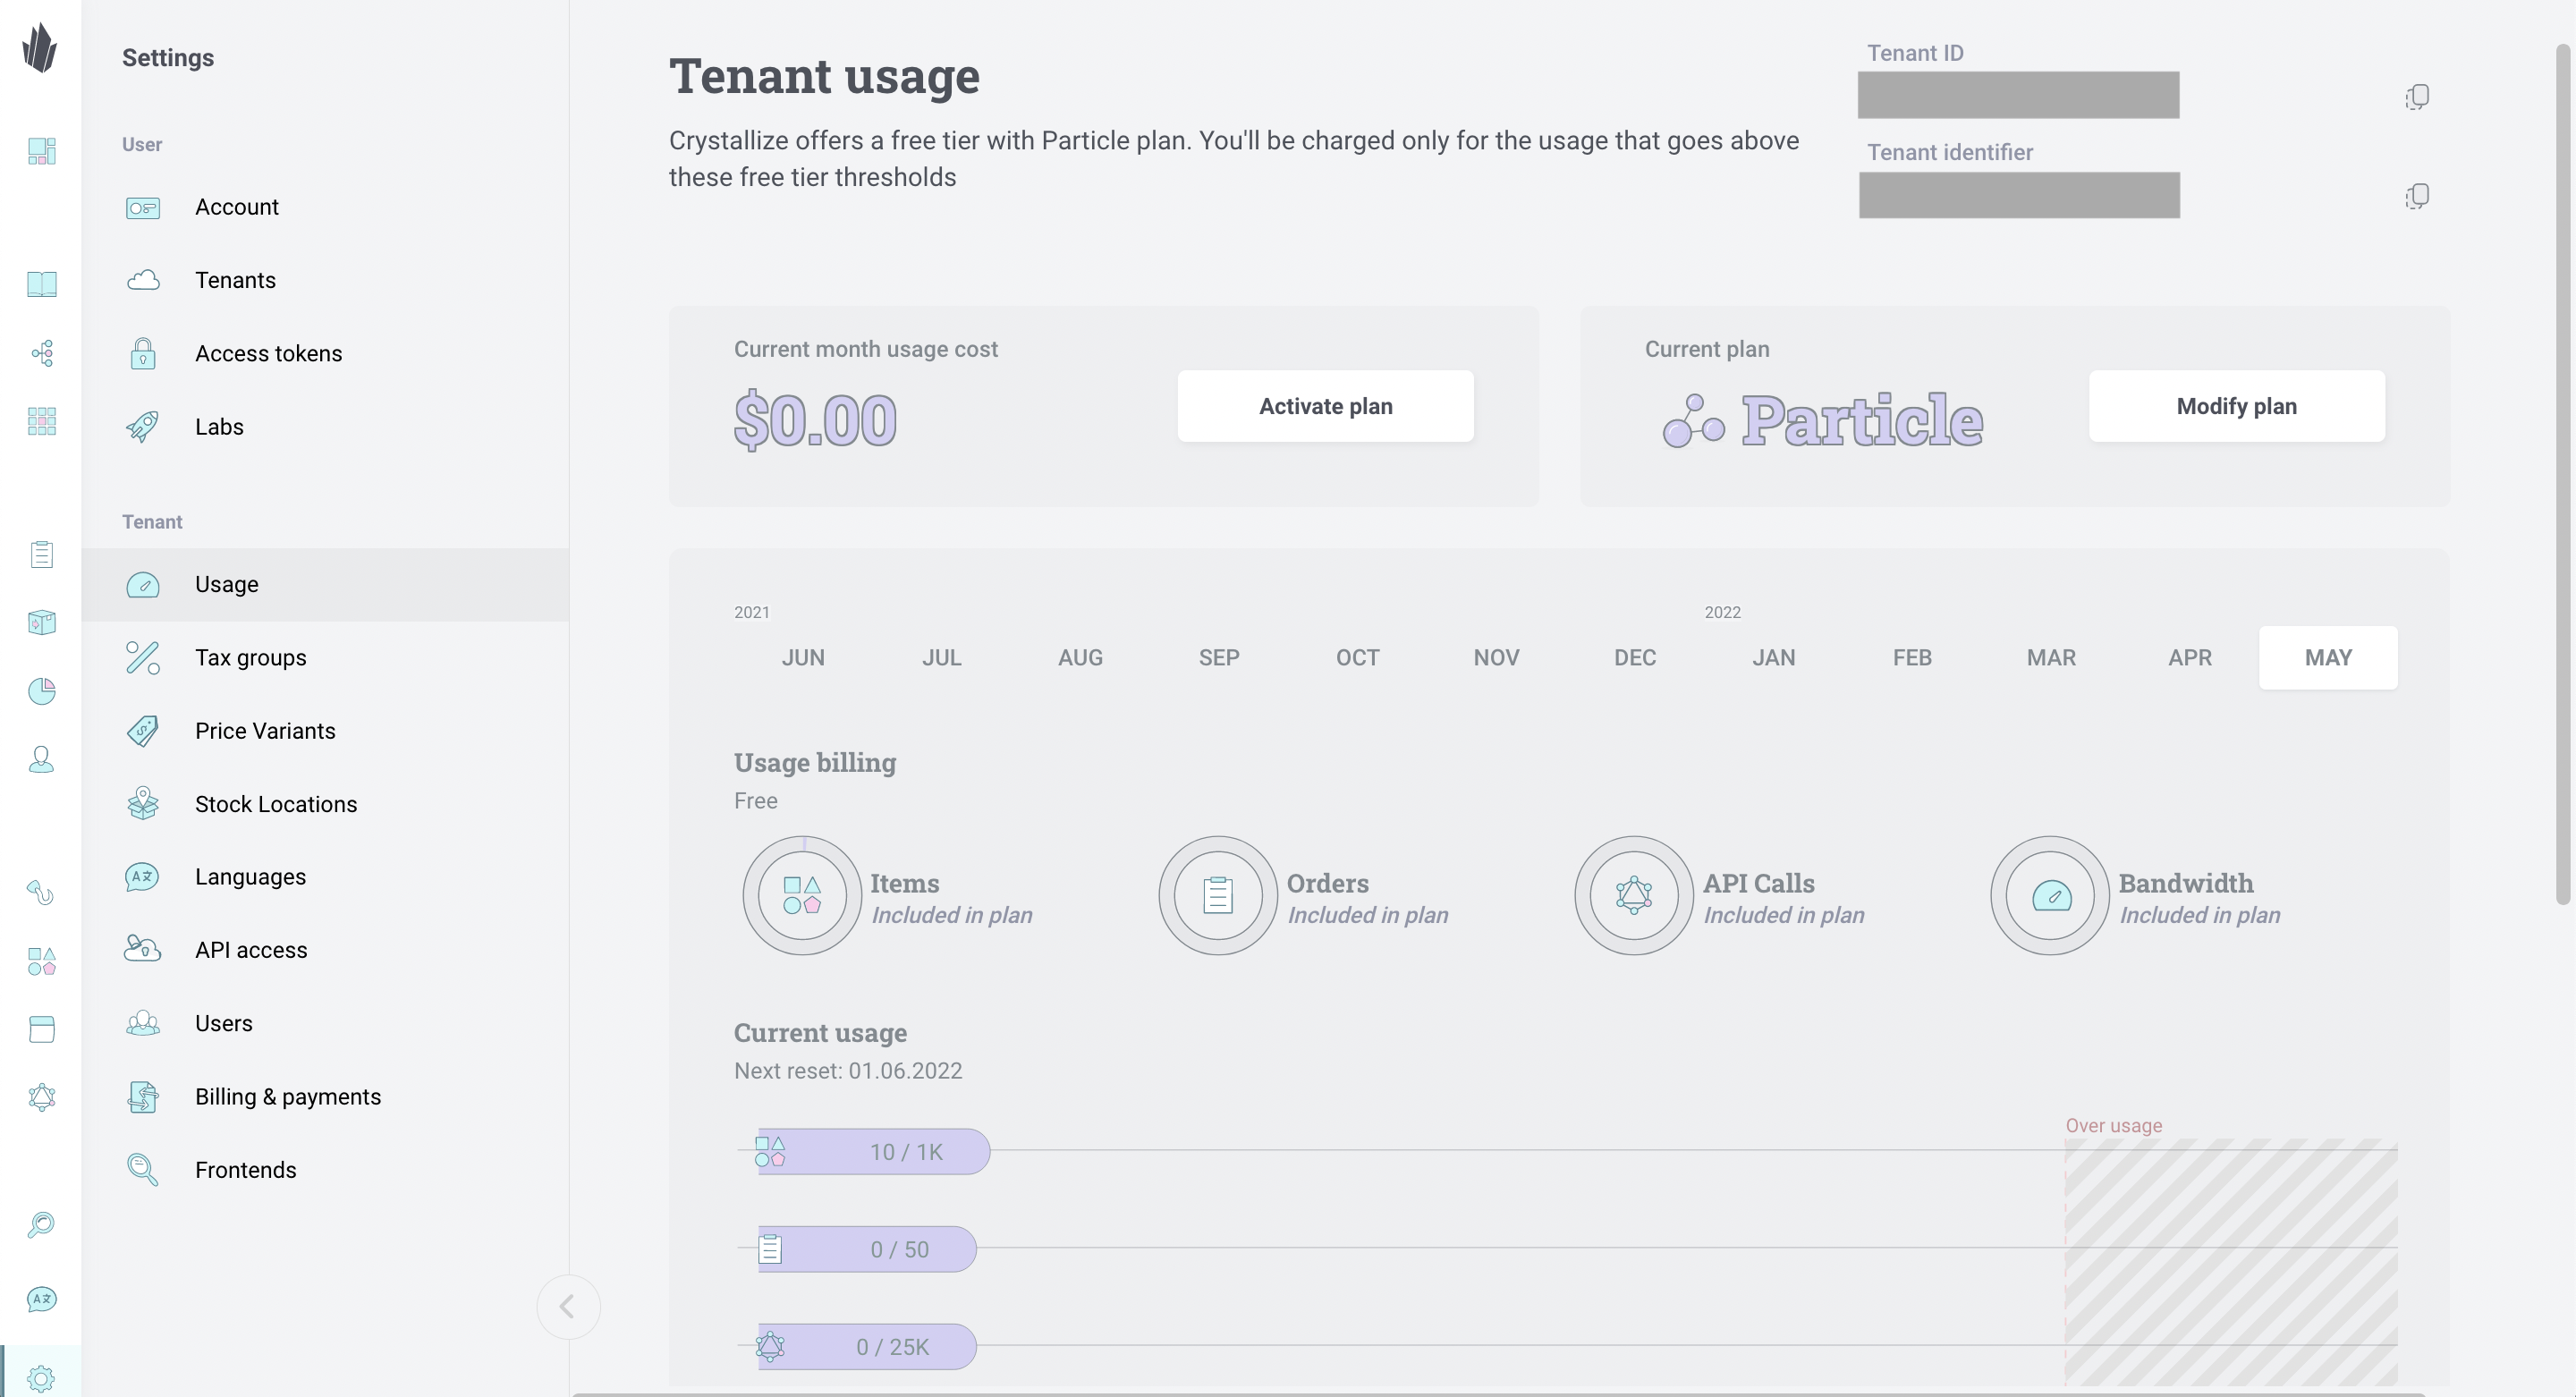Open Account settings
This screenshot has height=1397, width=2576.
pos(325,207)
